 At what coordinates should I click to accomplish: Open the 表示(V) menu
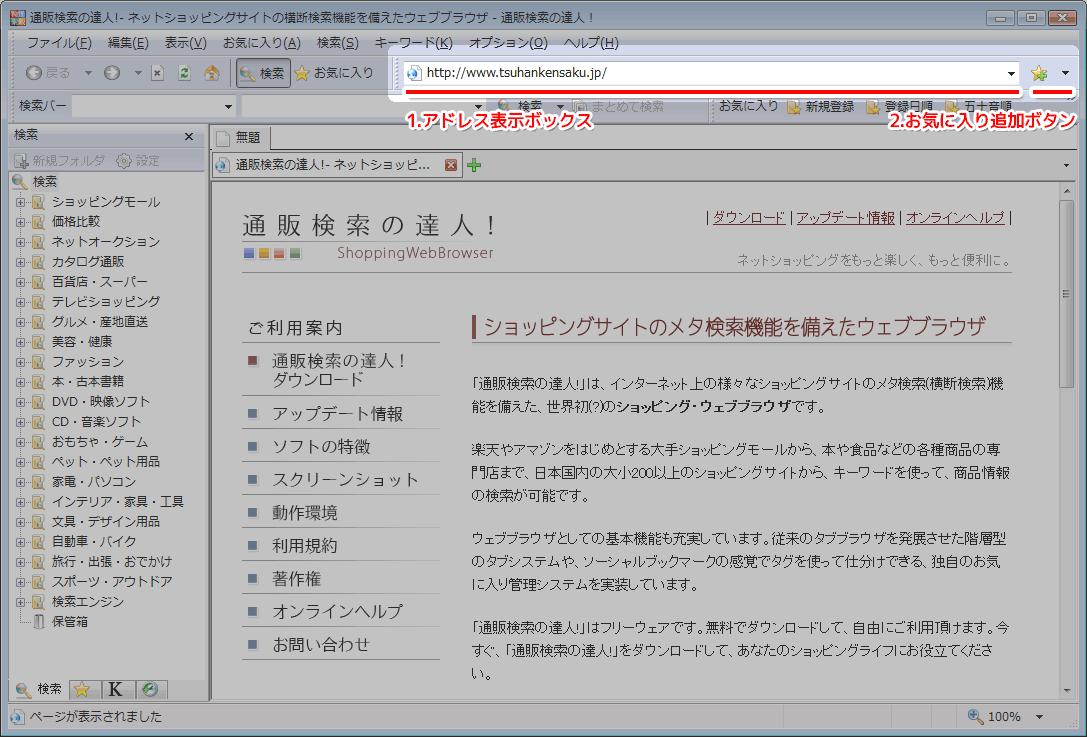click(x=185, y=43)
